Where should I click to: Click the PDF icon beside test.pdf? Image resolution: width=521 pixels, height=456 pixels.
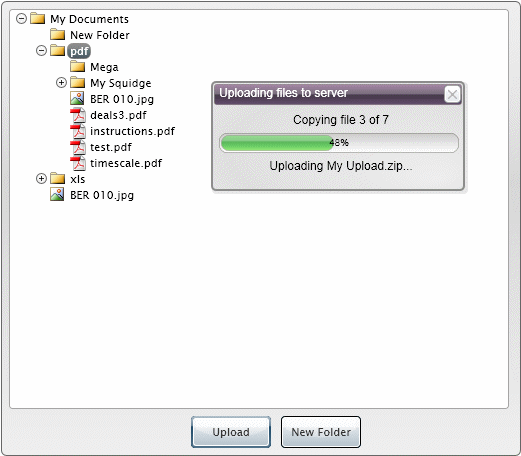[x=78, y=147]
